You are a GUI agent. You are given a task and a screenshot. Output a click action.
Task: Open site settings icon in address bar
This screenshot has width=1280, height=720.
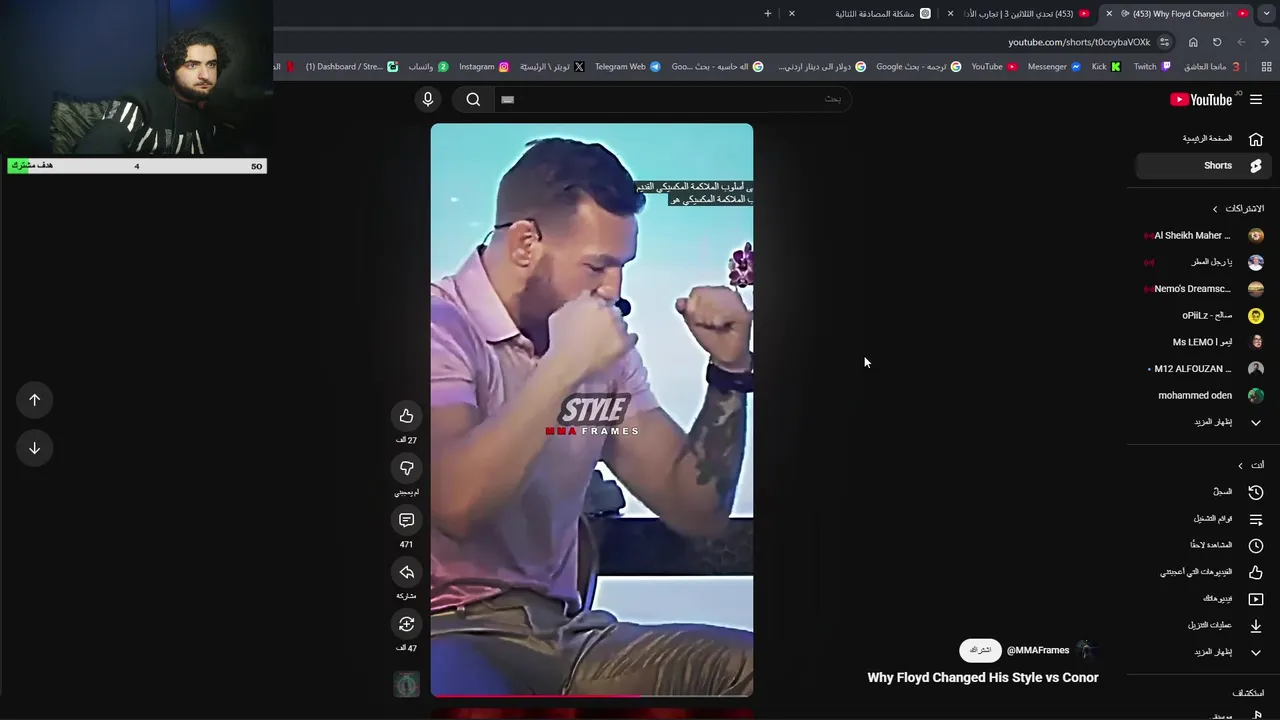(1164, 42)
